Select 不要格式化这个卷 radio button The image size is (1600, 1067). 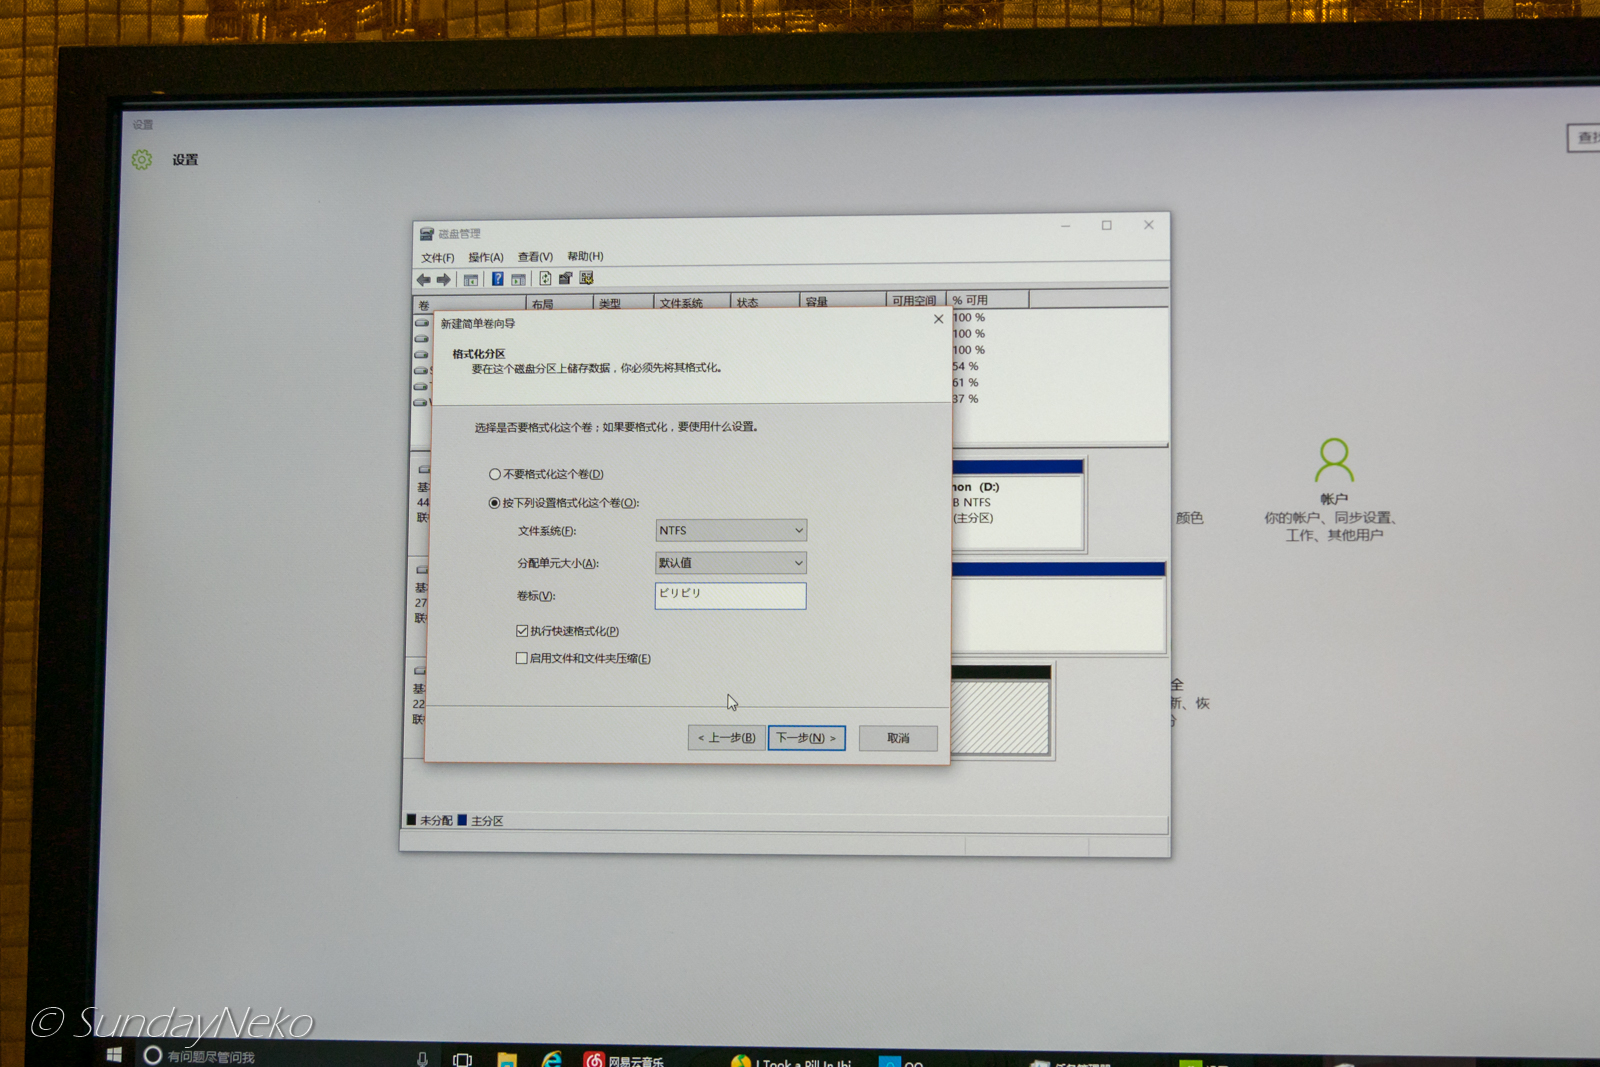(495, 474)
